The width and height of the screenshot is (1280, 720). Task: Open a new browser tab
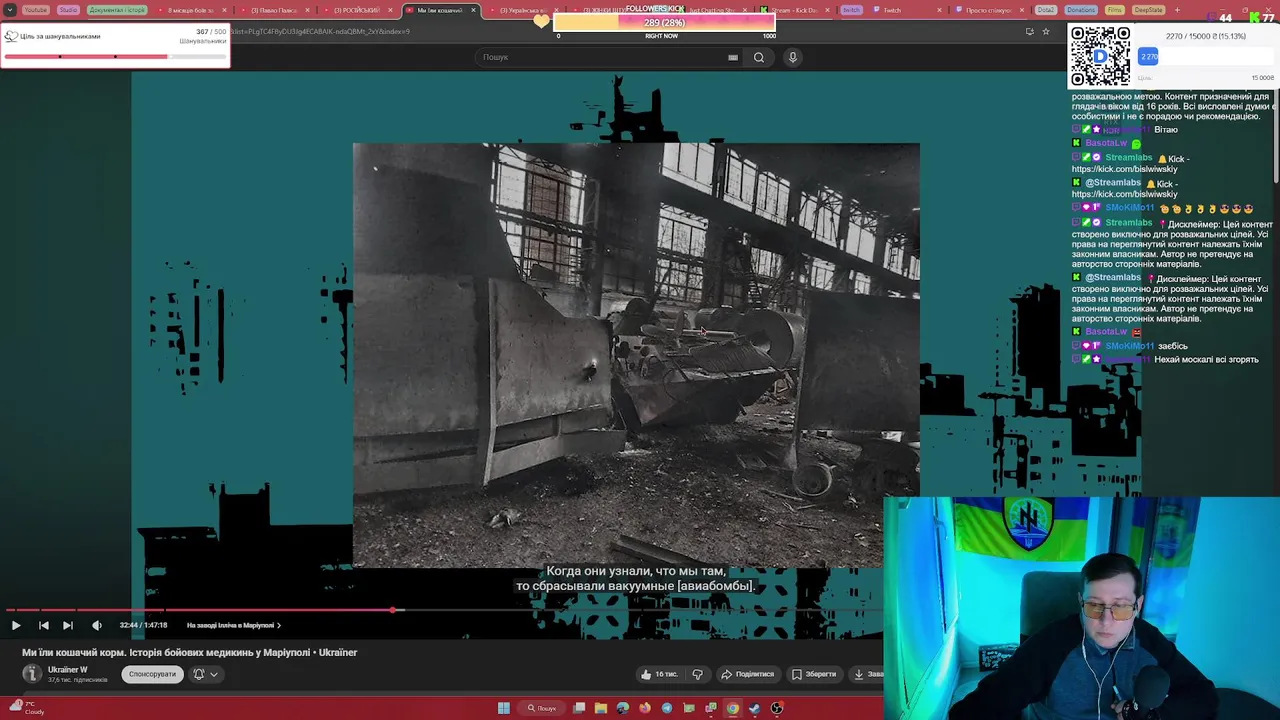[x=1177, y=10]
